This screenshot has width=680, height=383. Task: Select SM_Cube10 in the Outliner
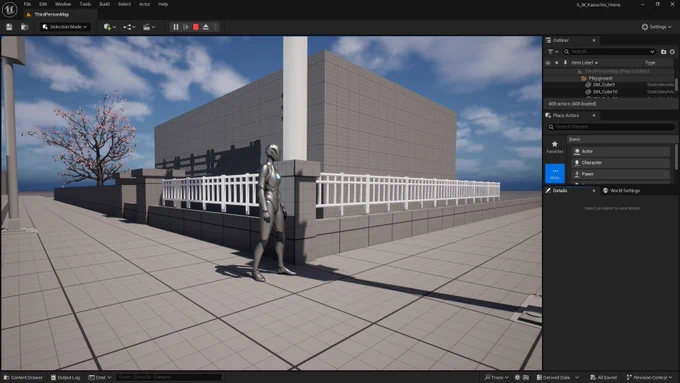point(605,92)
